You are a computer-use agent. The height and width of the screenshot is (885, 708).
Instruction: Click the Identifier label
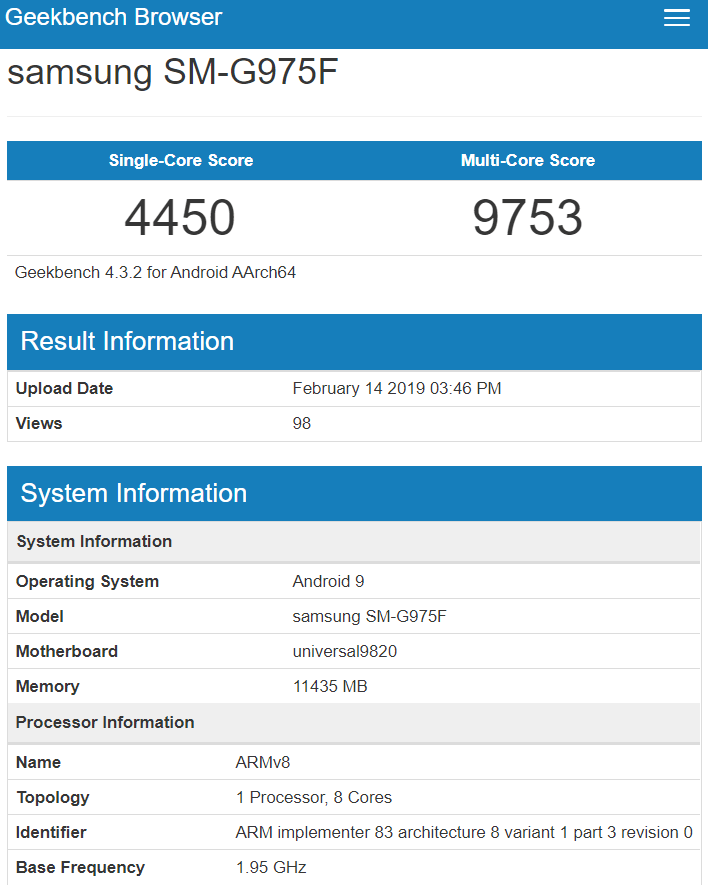coord(51,833)
